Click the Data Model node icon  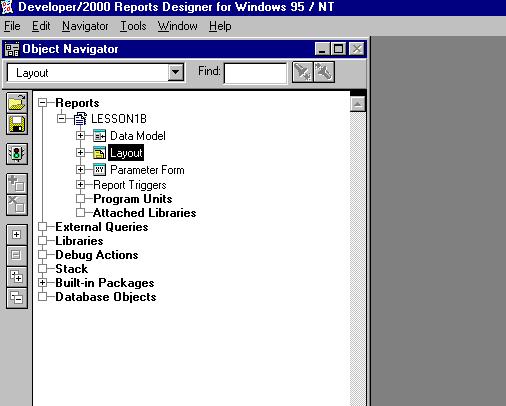[99, 136]
